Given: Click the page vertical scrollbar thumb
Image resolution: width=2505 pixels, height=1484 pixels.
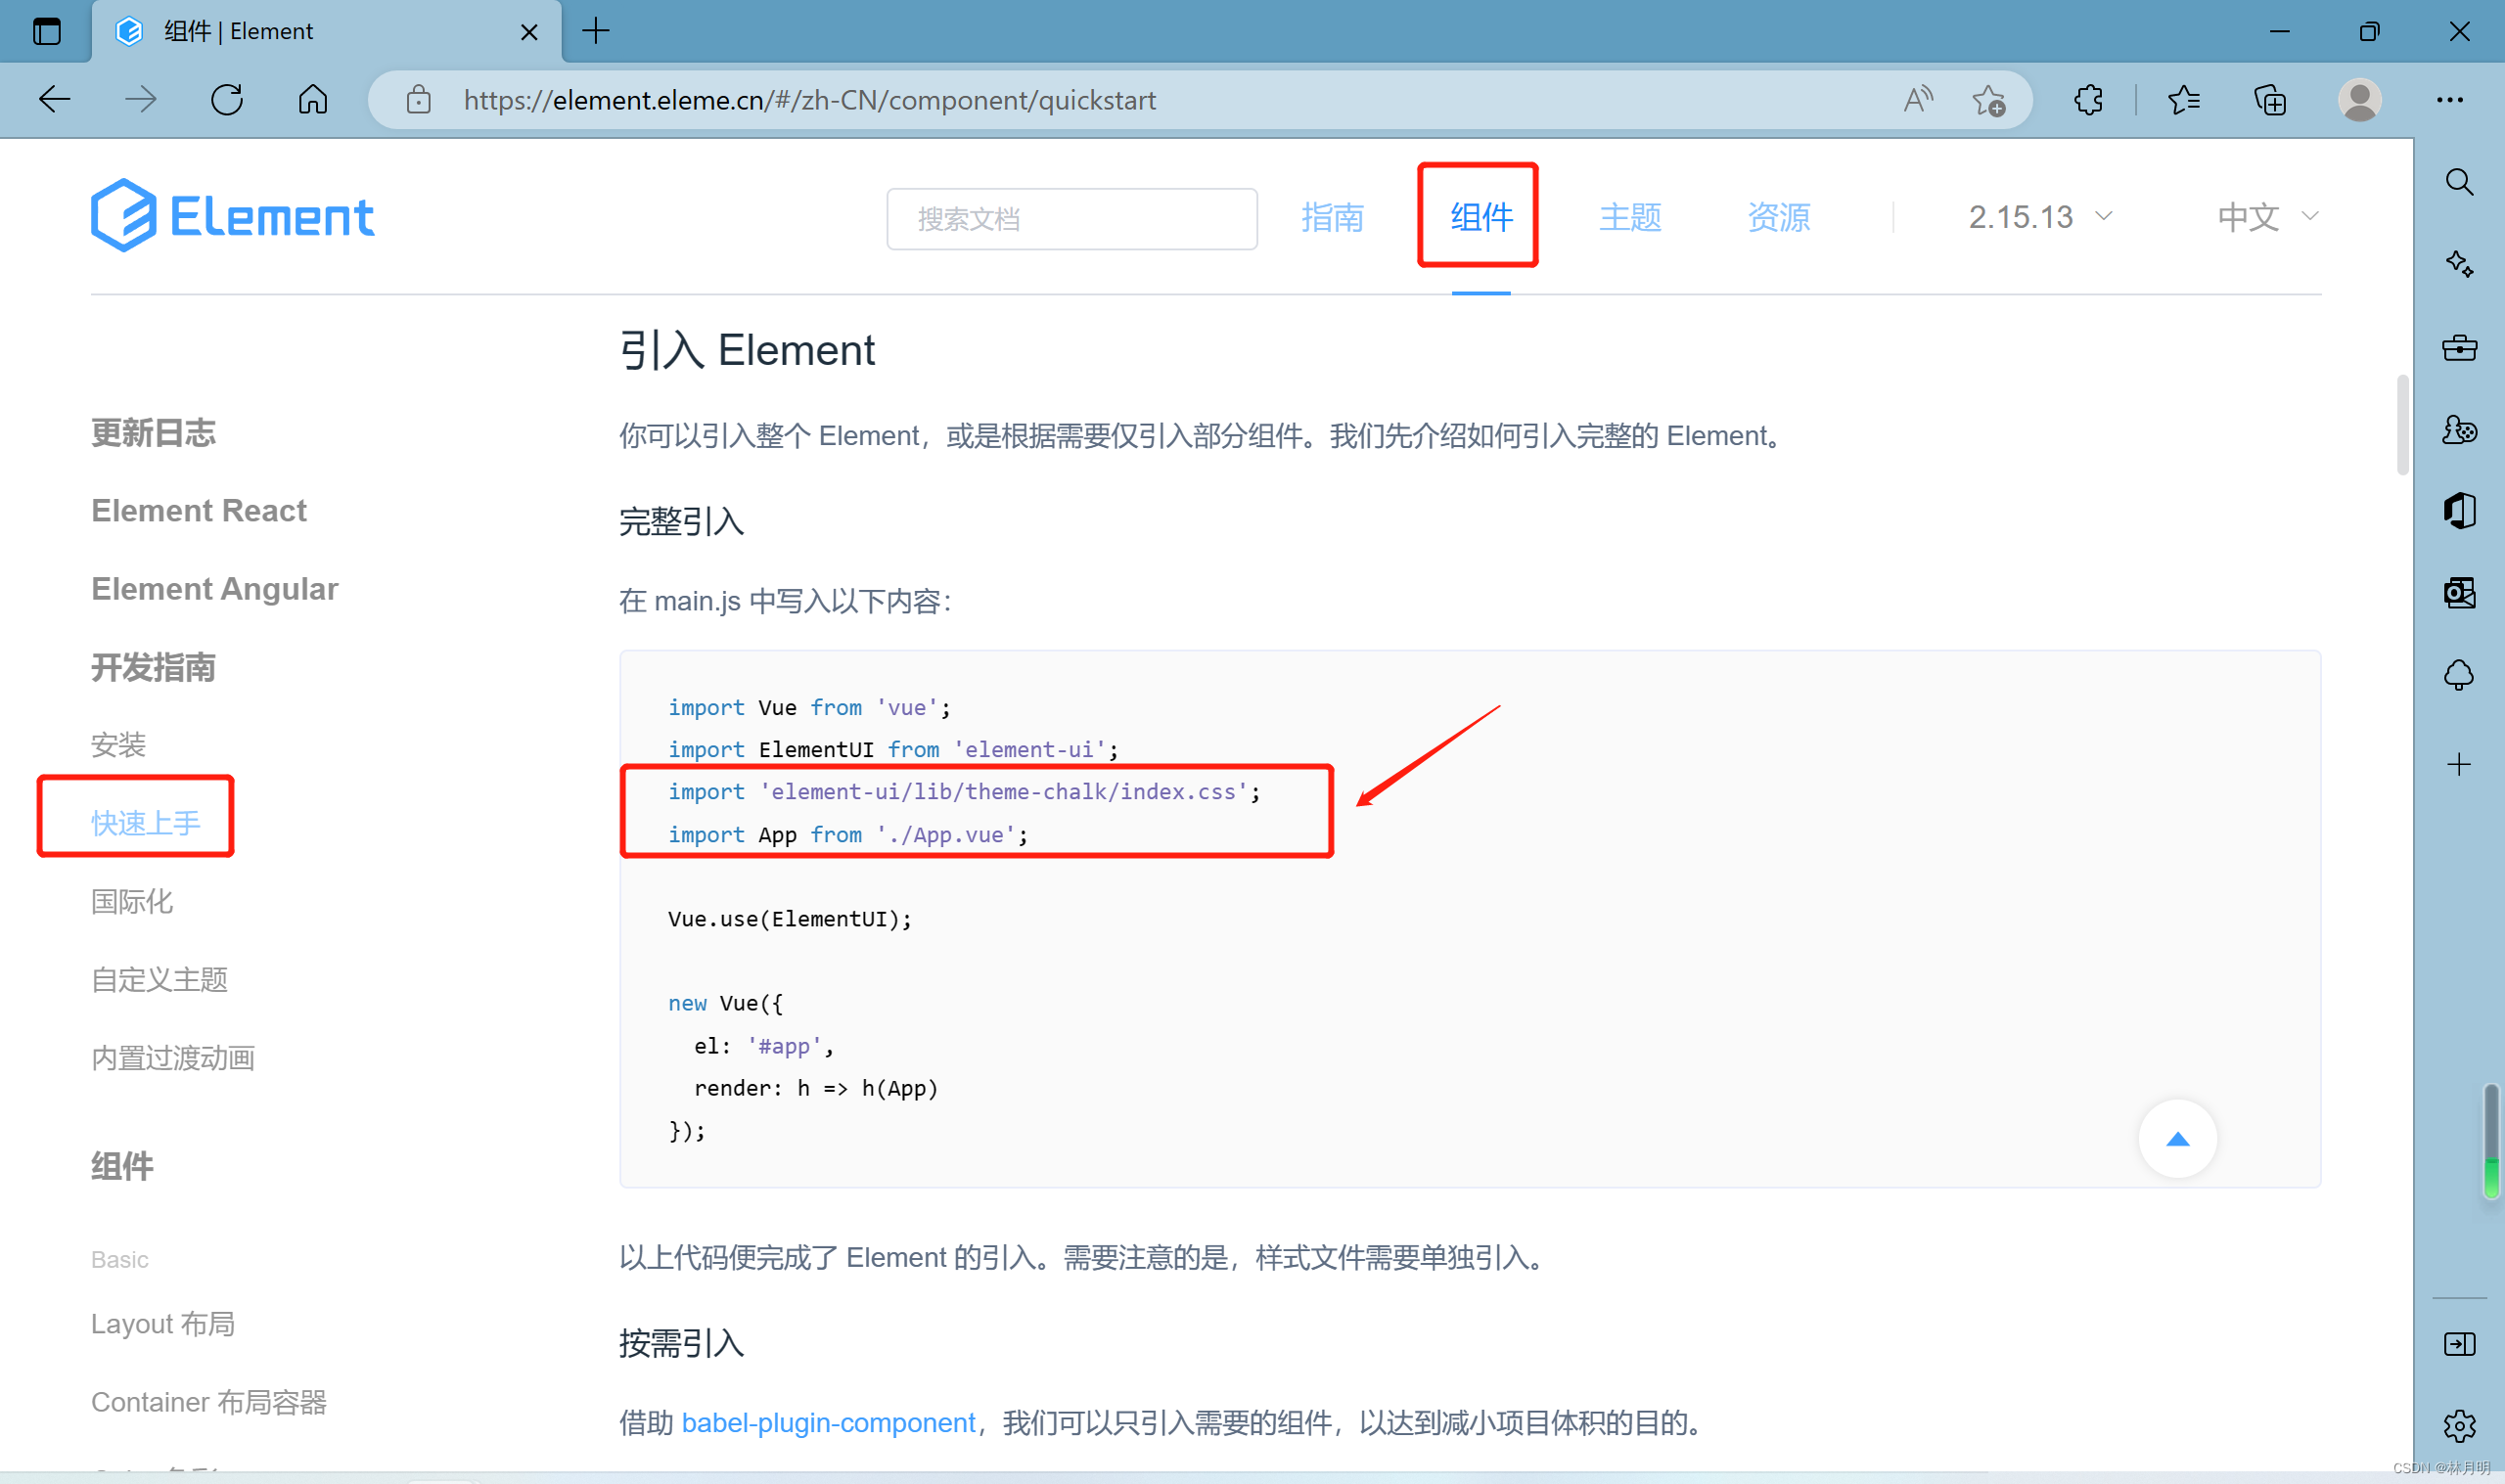Looking at the screenshot, I should [x=2401, y=426].
